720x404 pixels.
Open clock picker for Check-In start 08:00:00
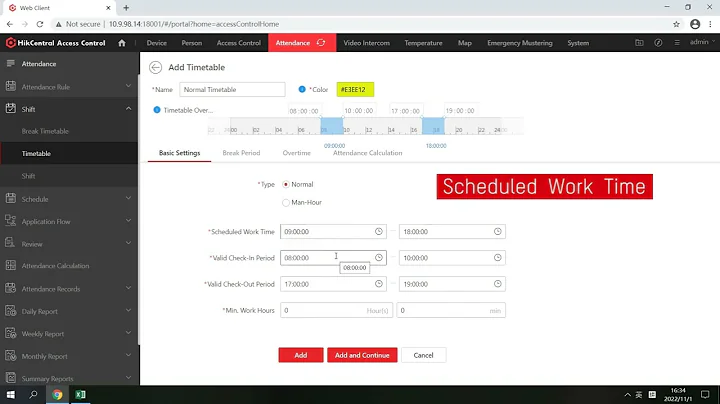tap(378, 258)
